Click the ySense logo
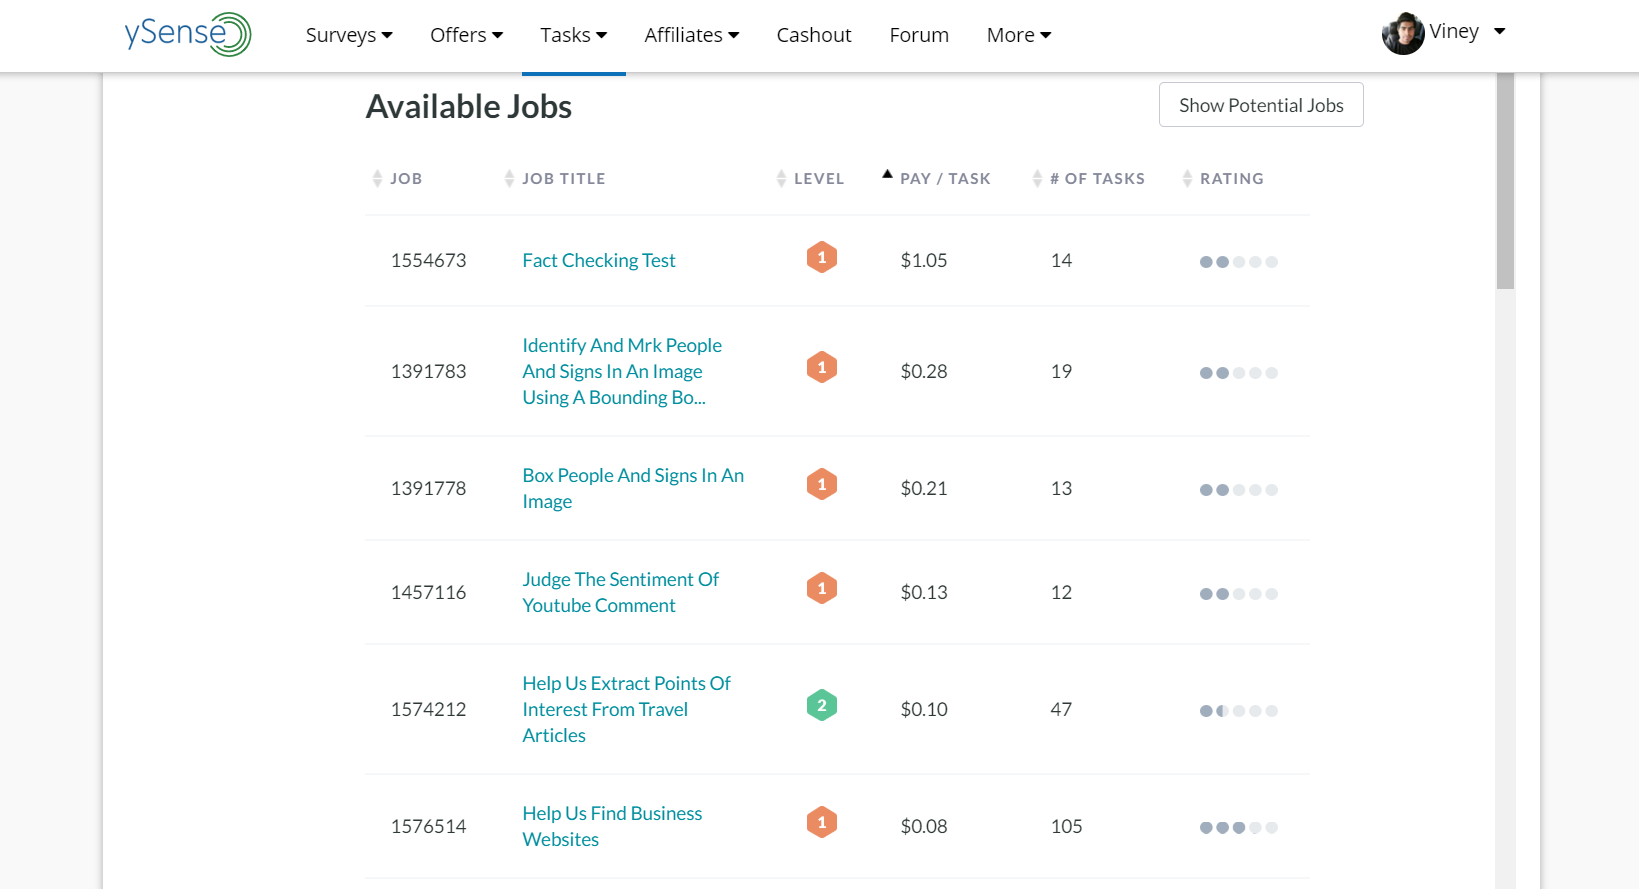1639x889 pixels. click(187, 34)
